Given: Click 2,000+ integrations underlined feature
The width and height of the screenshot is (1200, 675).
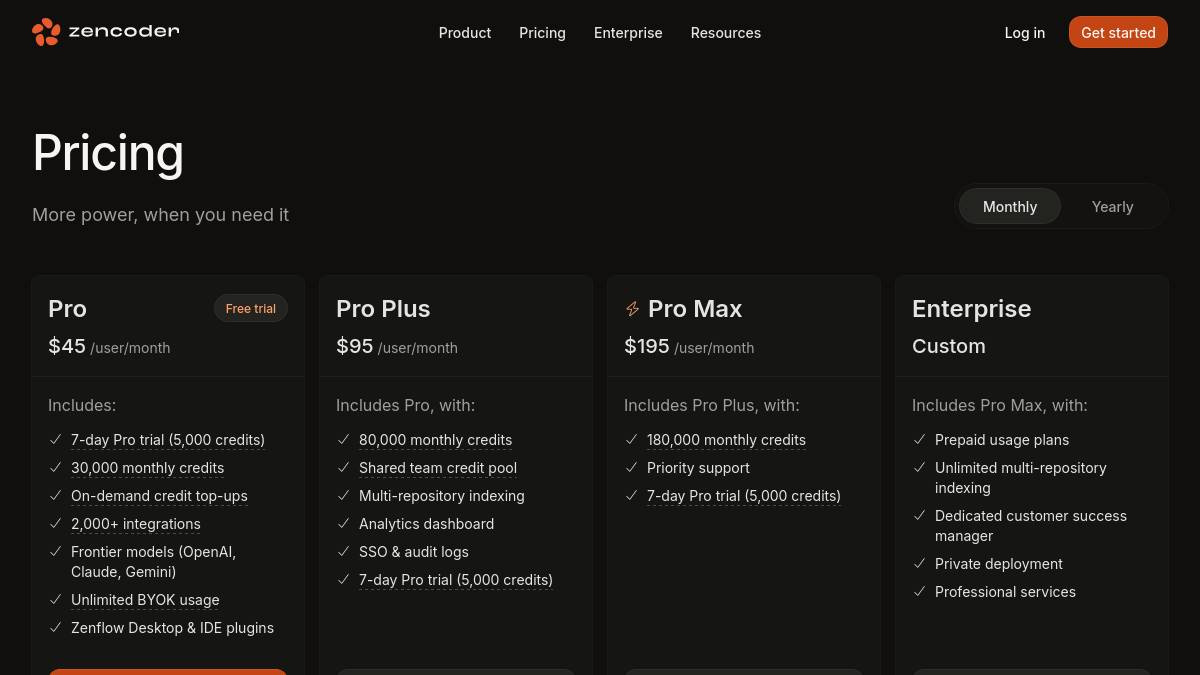Looking at the screenshot, I should (136, 524).
